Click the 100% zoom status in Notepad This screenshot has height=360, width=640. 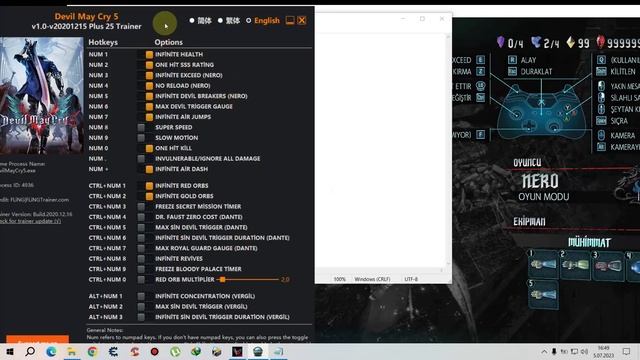point(340,279)
